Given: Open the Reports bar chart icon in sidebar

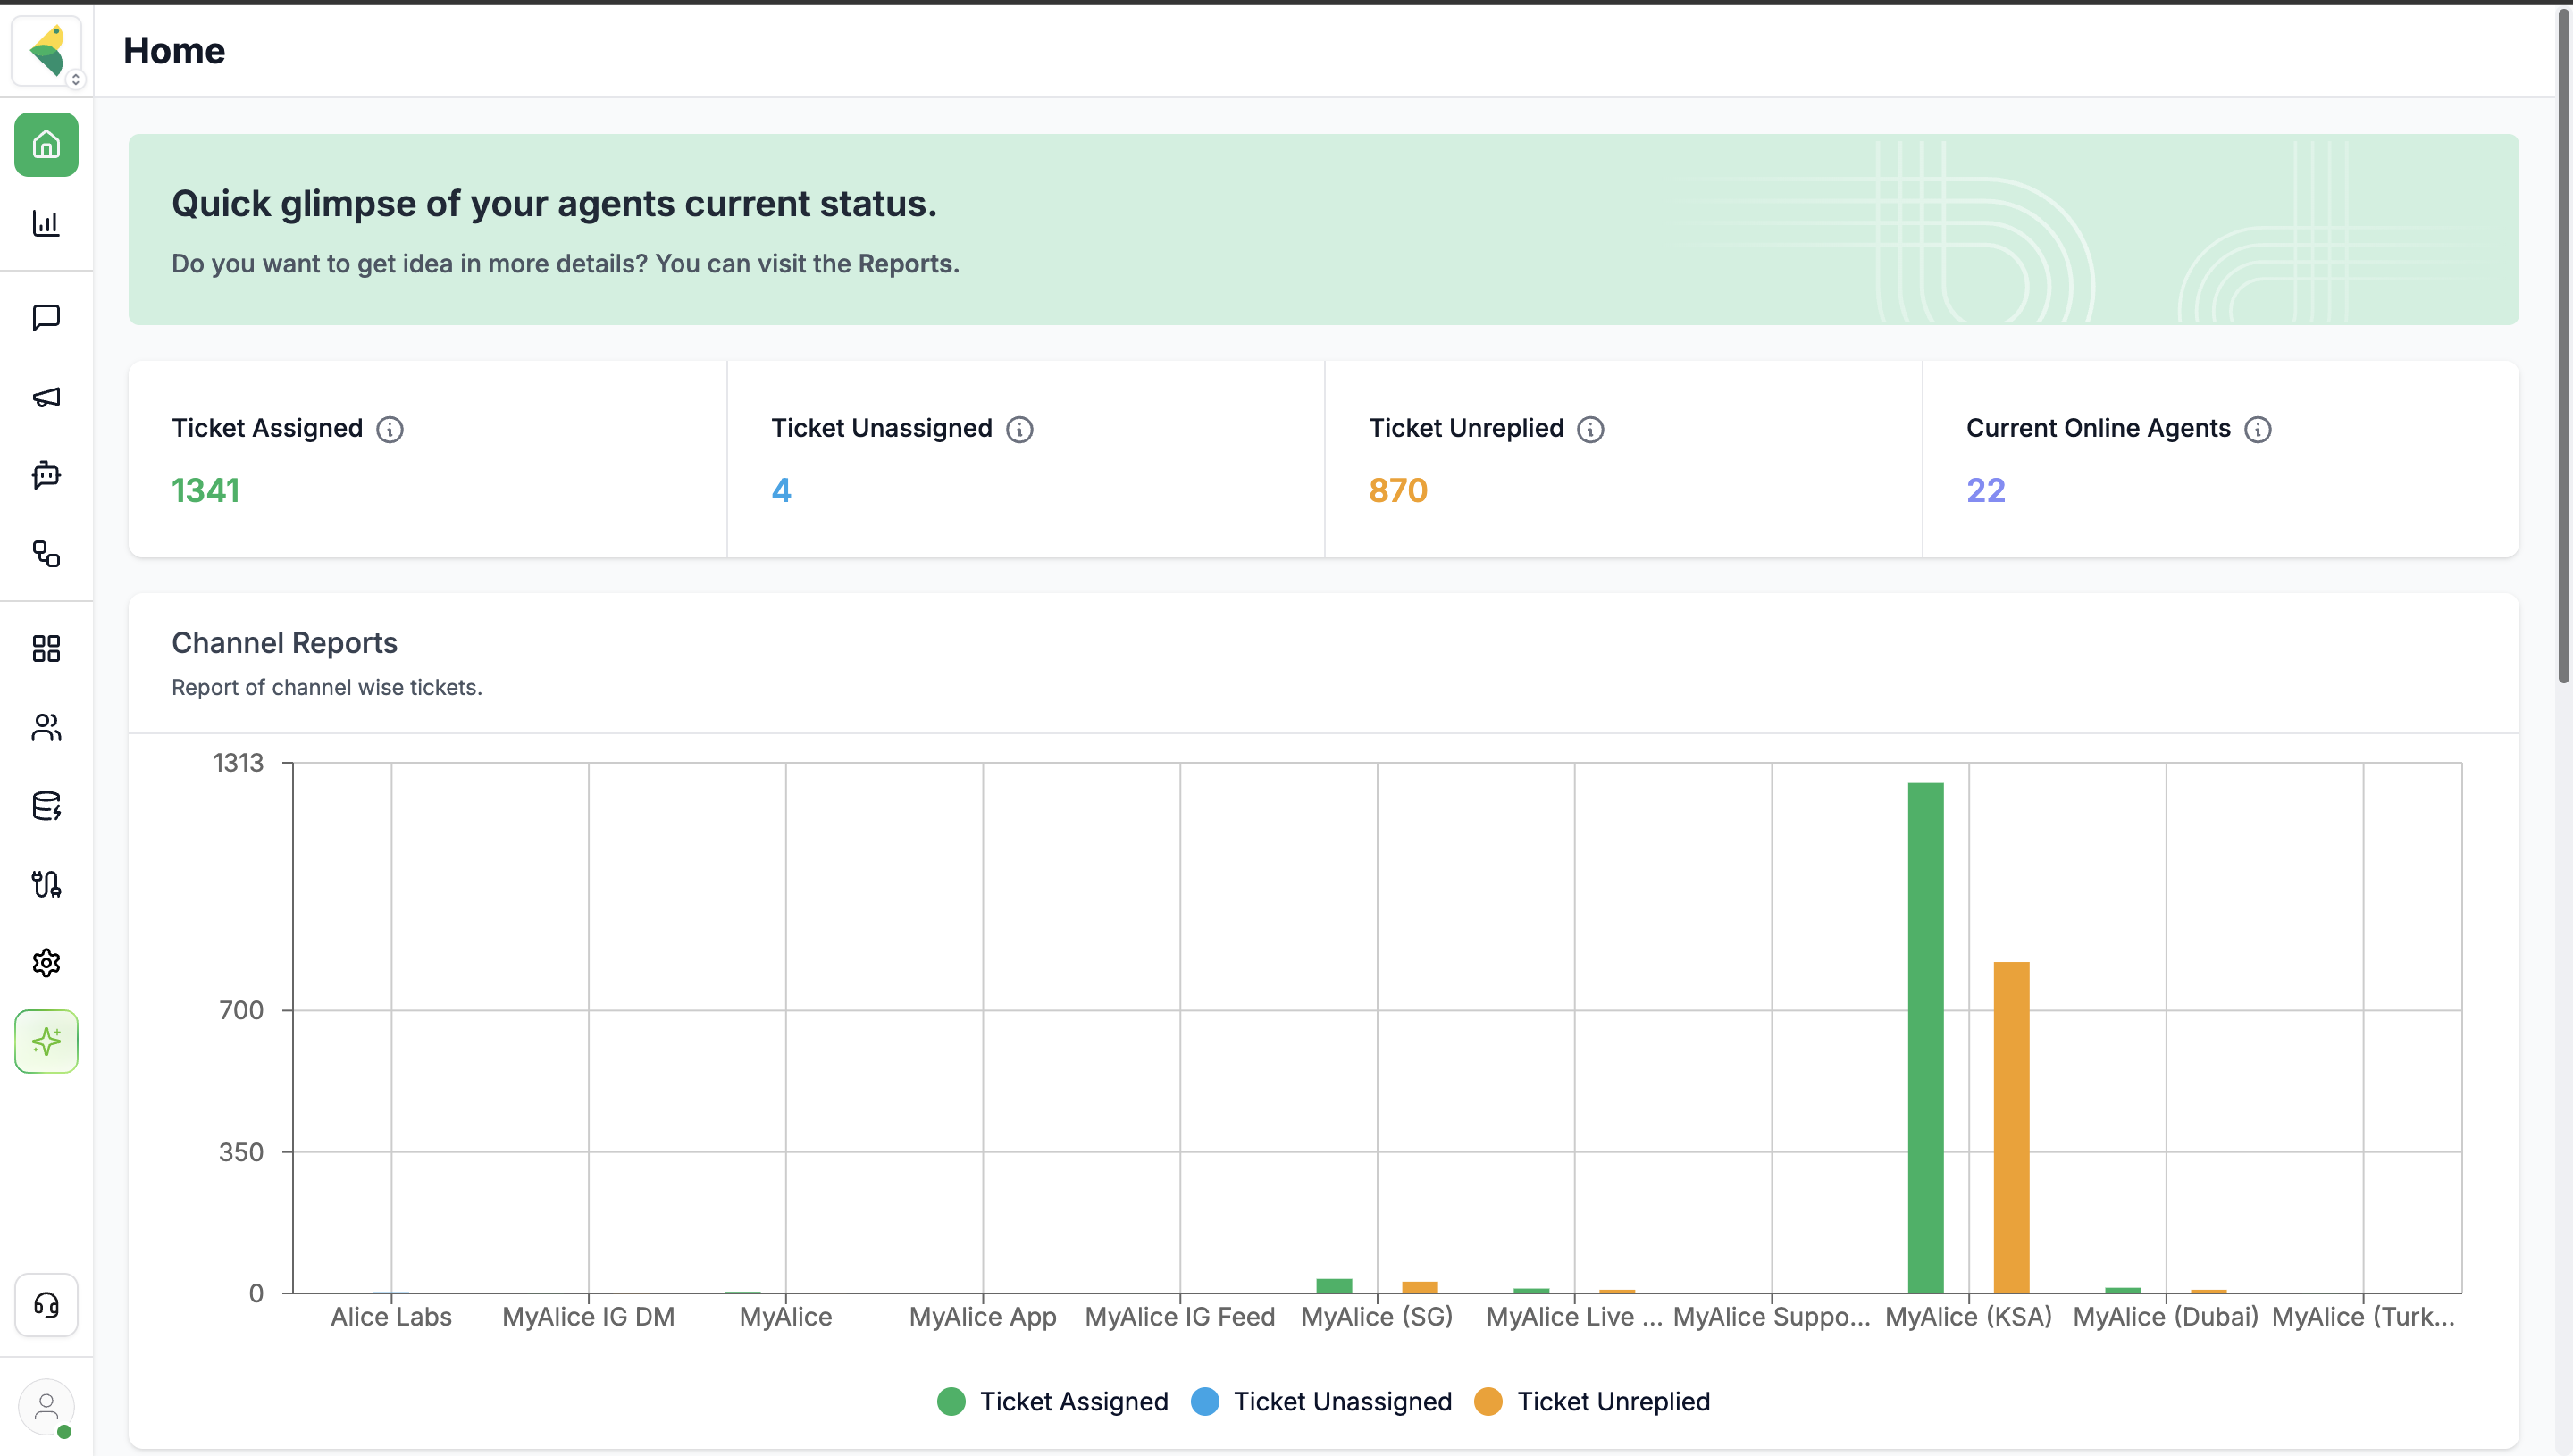Looking at the screenshot, I should (x=46, y=223).
